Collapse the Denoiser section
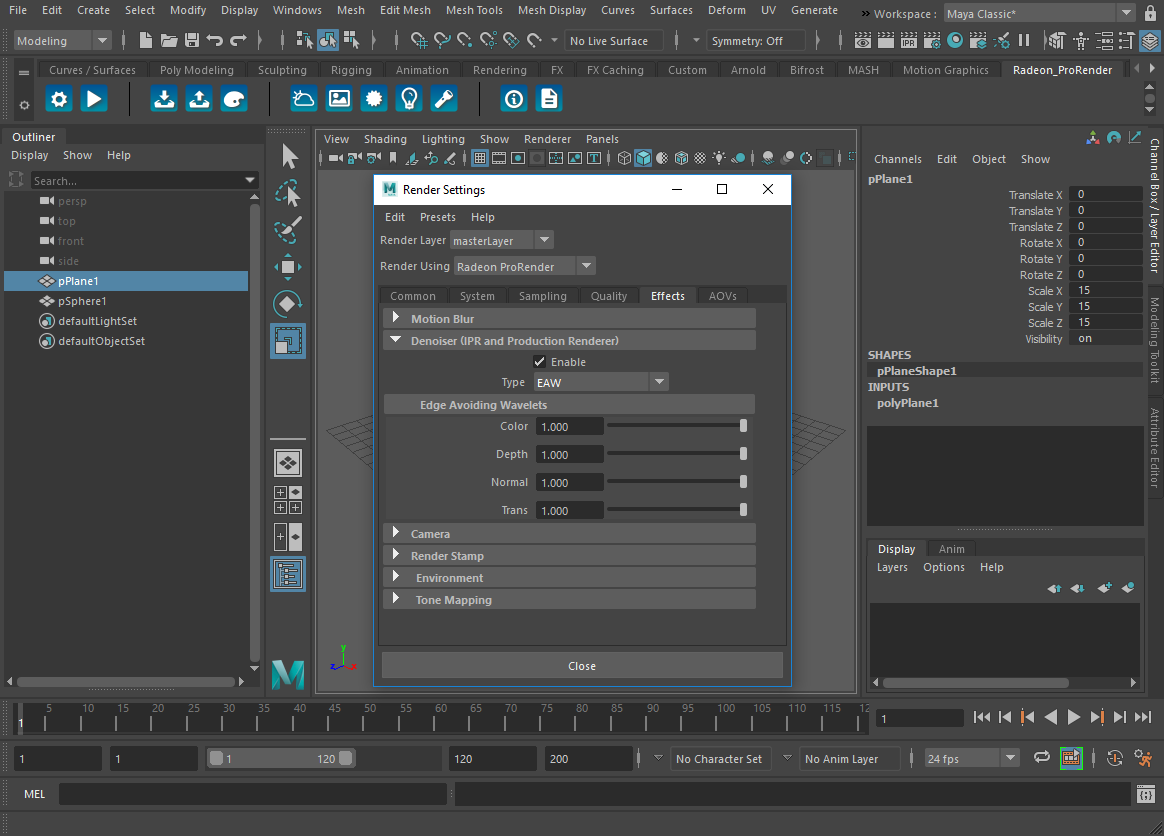 (396, 340)
